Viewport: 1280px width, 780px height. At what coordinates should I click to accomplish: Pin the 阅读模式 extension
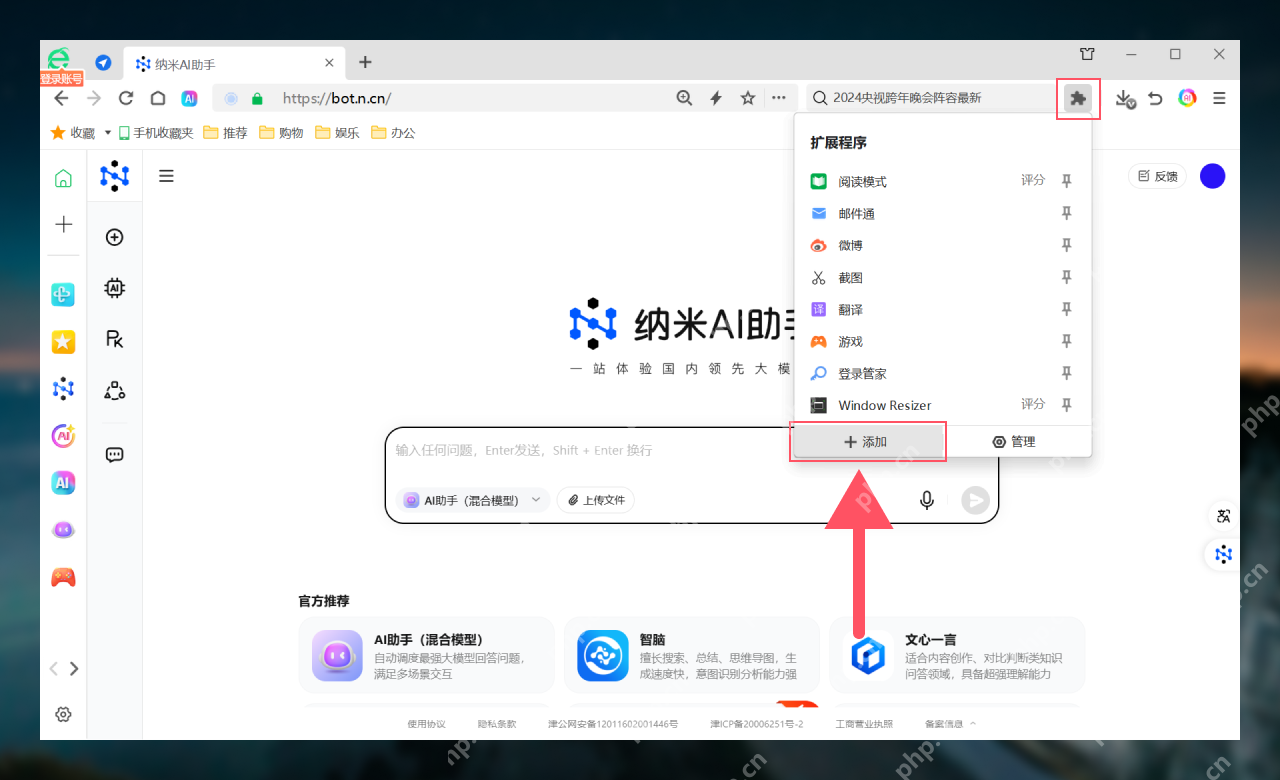tap(1067, 181)
